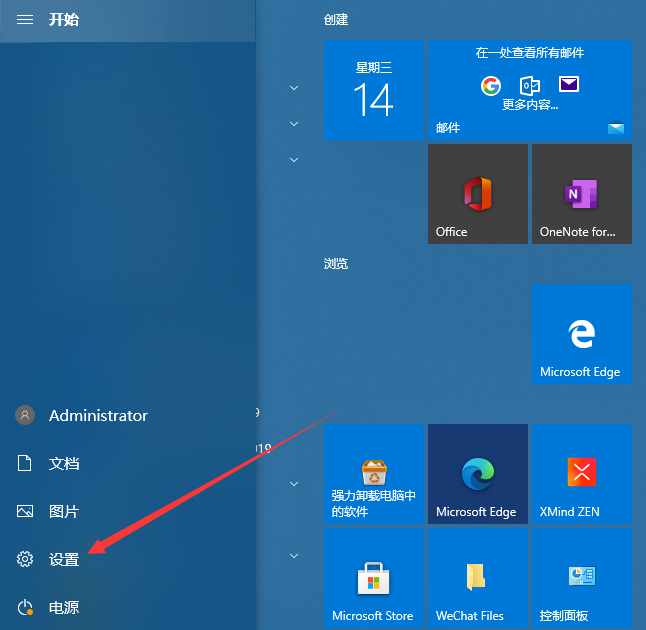Open 图片 folder from the sidebar
The image size is (646, 630).
click(x=63, y=511)
